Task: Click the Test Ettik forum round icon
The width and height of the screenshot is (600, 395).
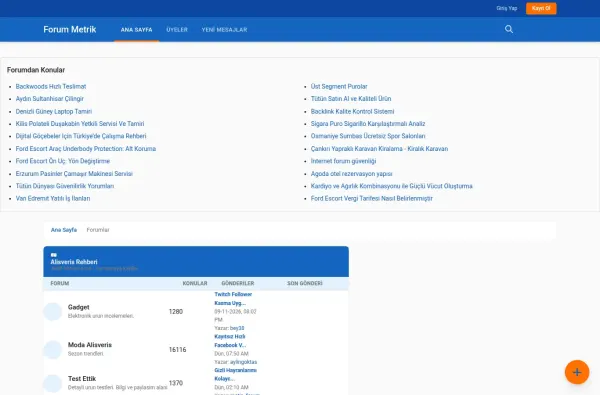Action: (53, 383)
